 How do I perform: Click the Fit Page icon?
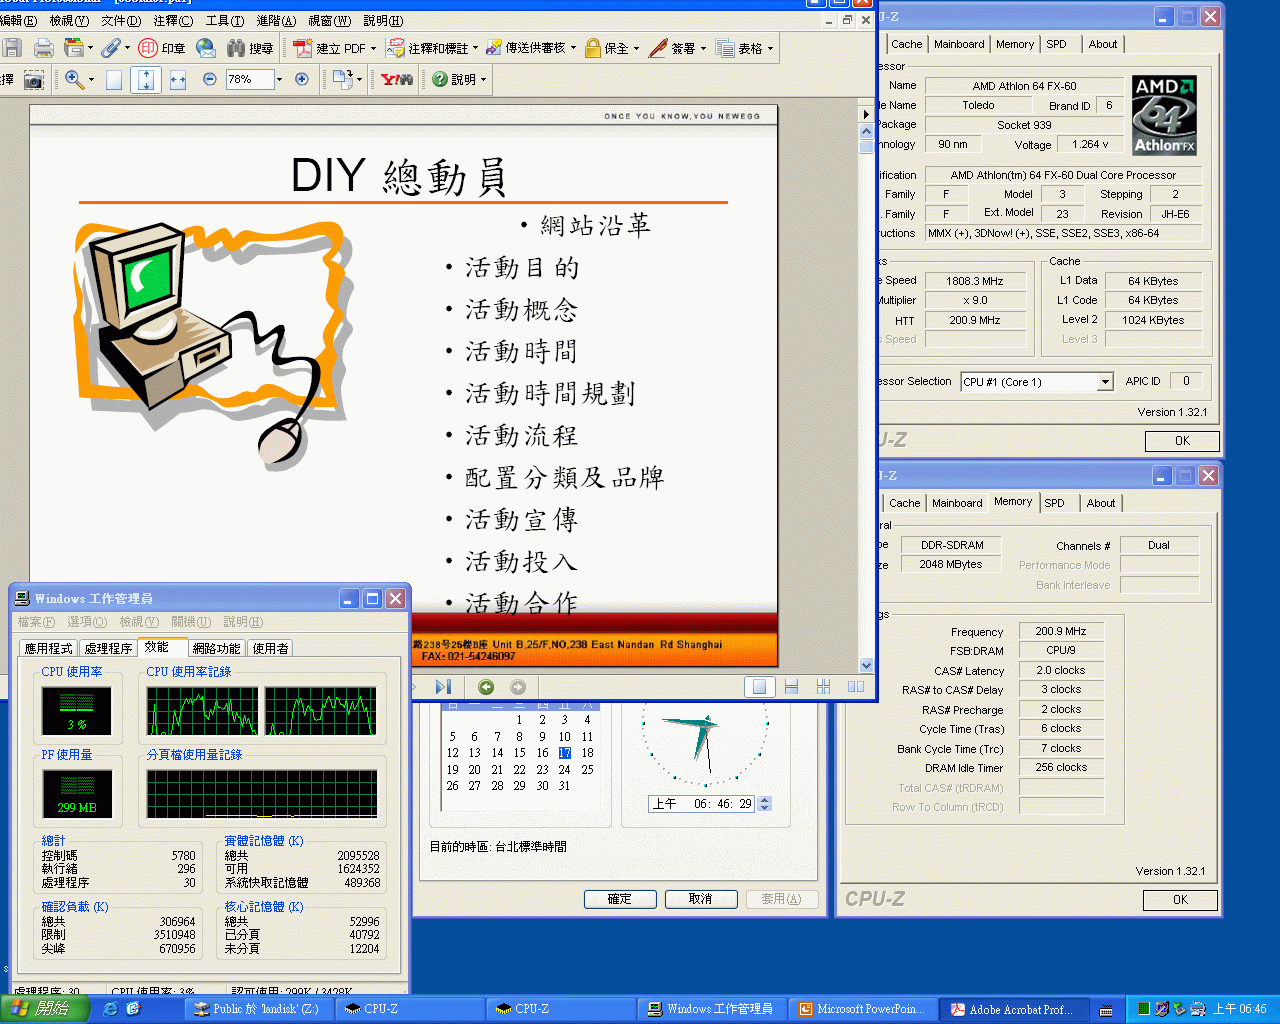[x=146, y=79]
